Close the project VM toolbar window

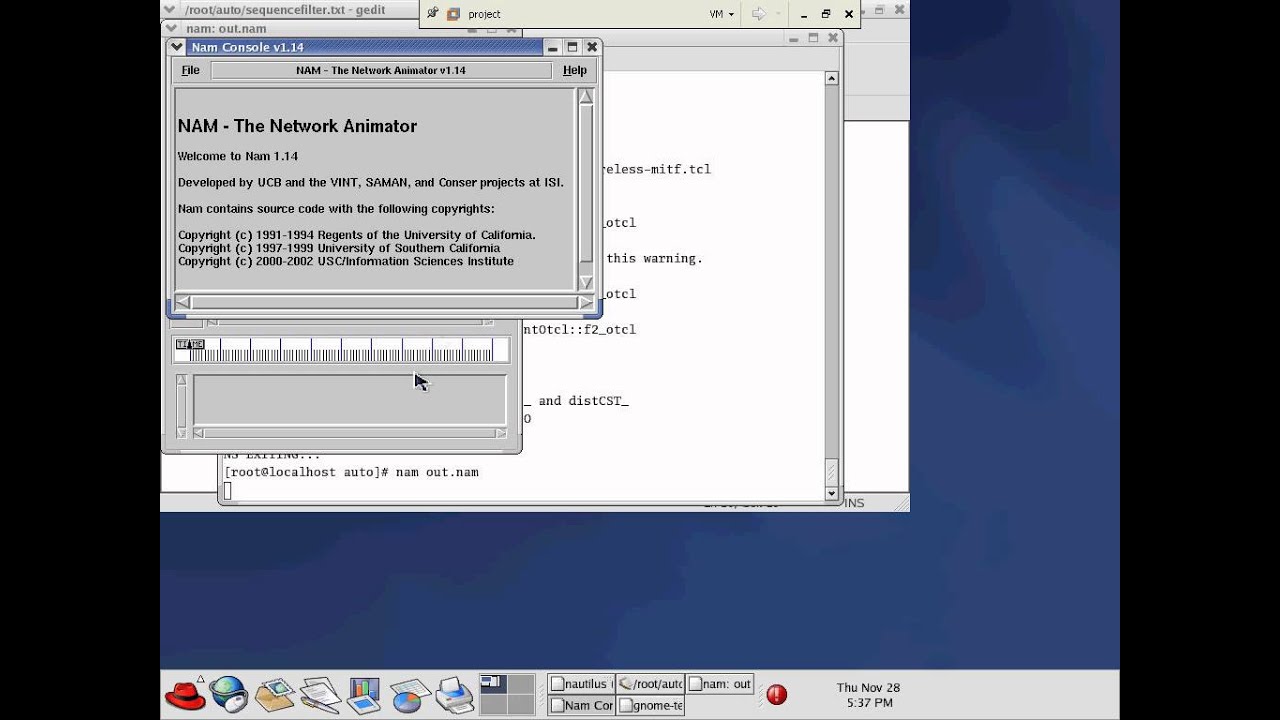click(x=849, y=14)
